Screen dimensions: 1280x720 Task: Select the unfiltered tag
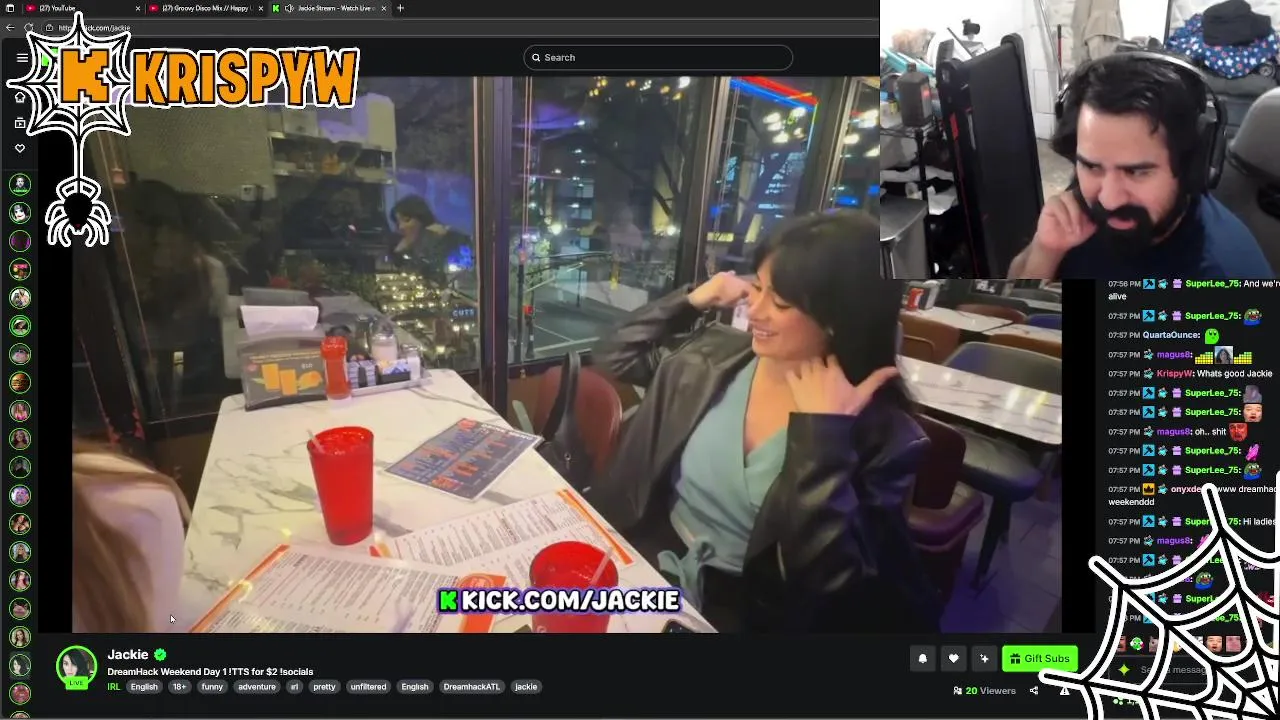click(368, 687)
